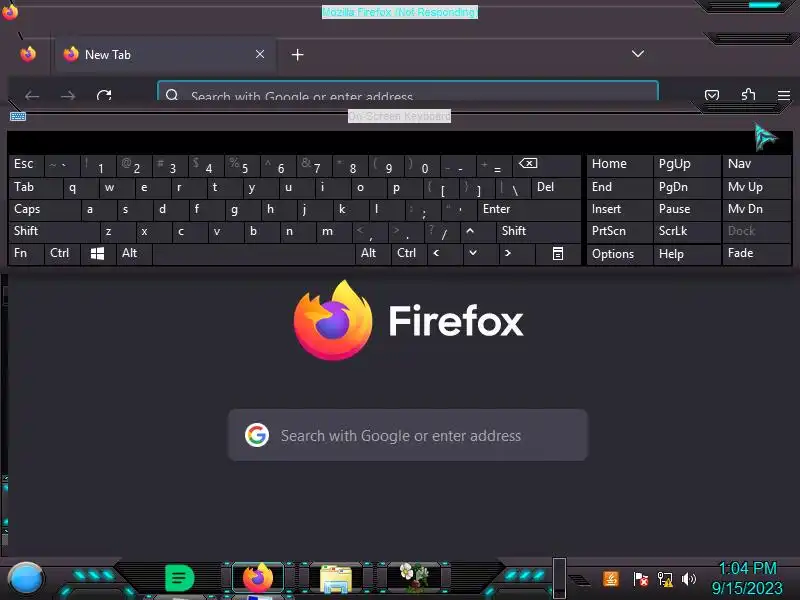Toggle the Caps lock key

point(44,209)
